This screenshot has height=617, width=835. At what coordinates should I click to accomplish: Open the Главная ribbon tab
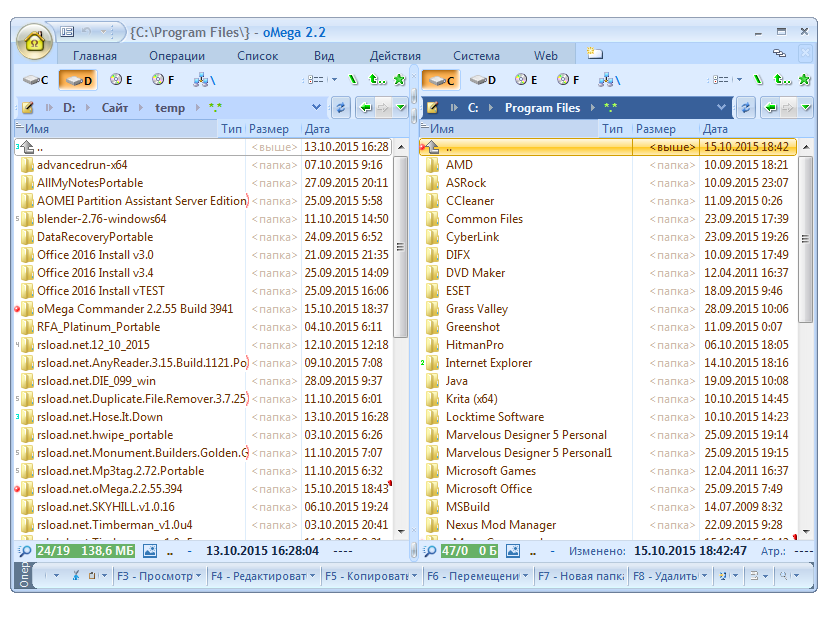click(95, 56)
